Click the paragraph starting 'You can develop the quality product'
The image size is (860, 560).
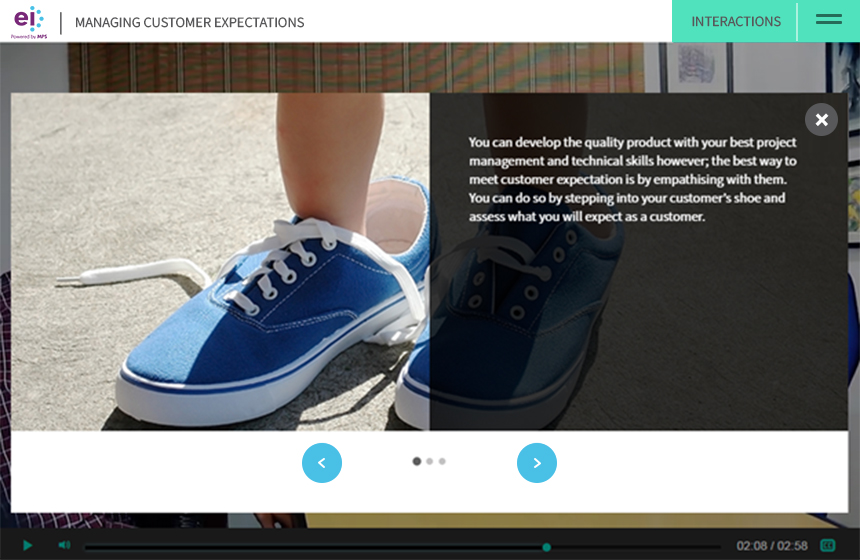pos(632,179)
